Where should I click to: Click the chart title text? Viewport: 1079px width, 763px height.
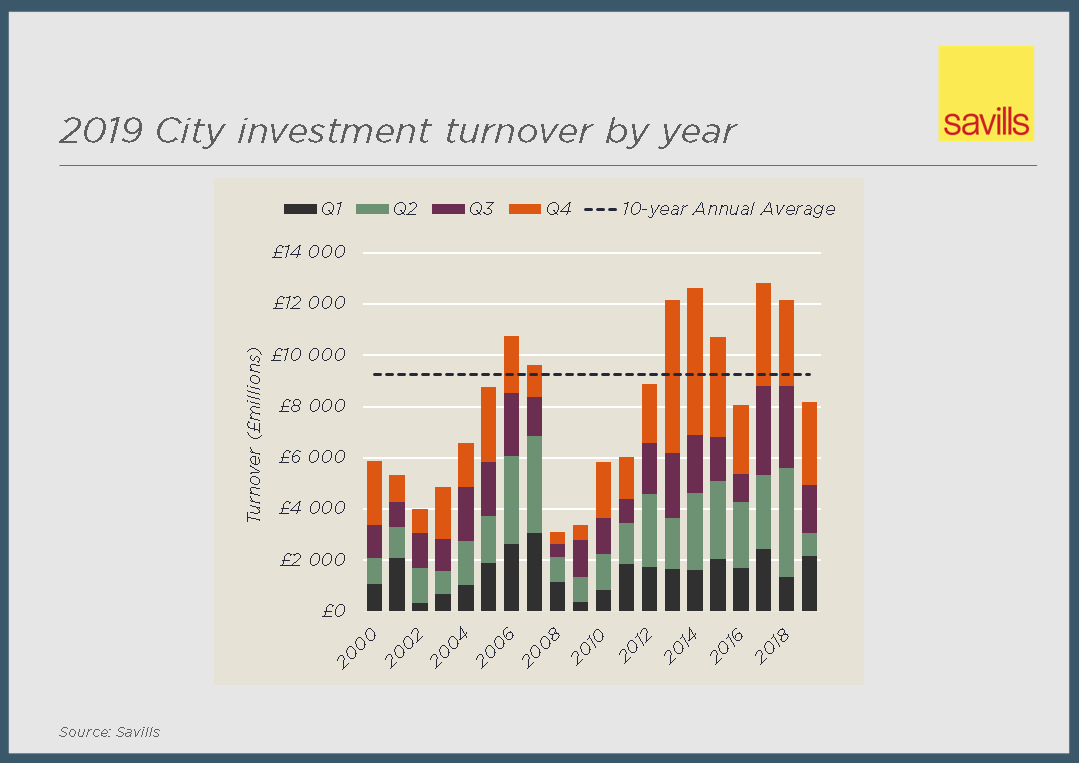pos(397,131)
